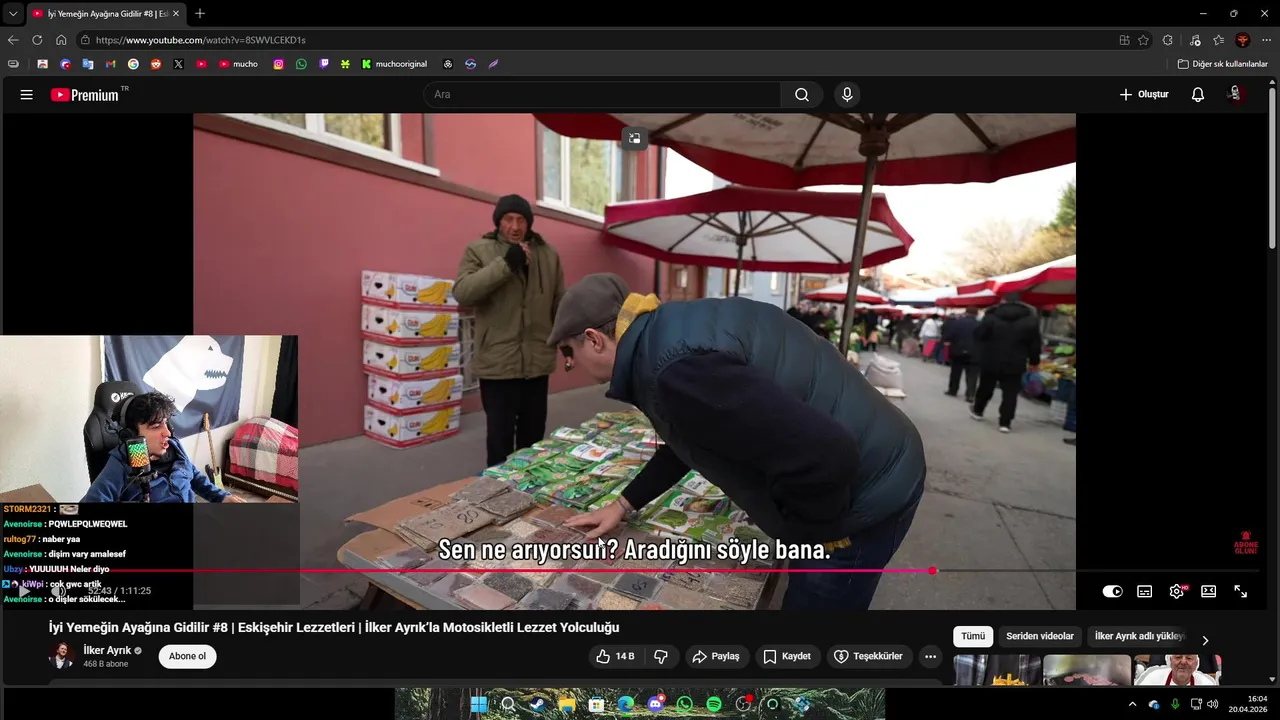The height and width of the screenshot is (720, 1280).
Task: Reload the page
Action: pyautogui.click(x=37, y=40)
